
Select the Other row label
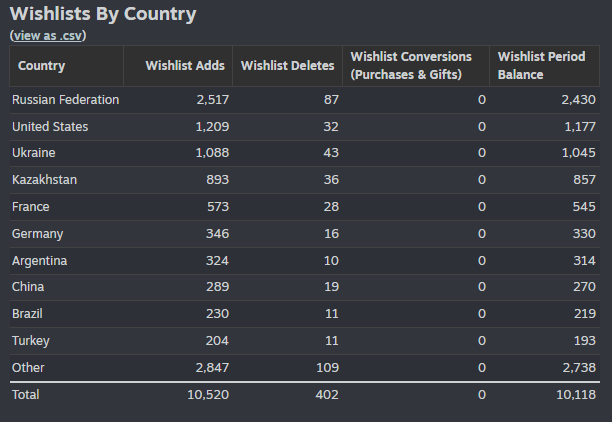point(28,368)
